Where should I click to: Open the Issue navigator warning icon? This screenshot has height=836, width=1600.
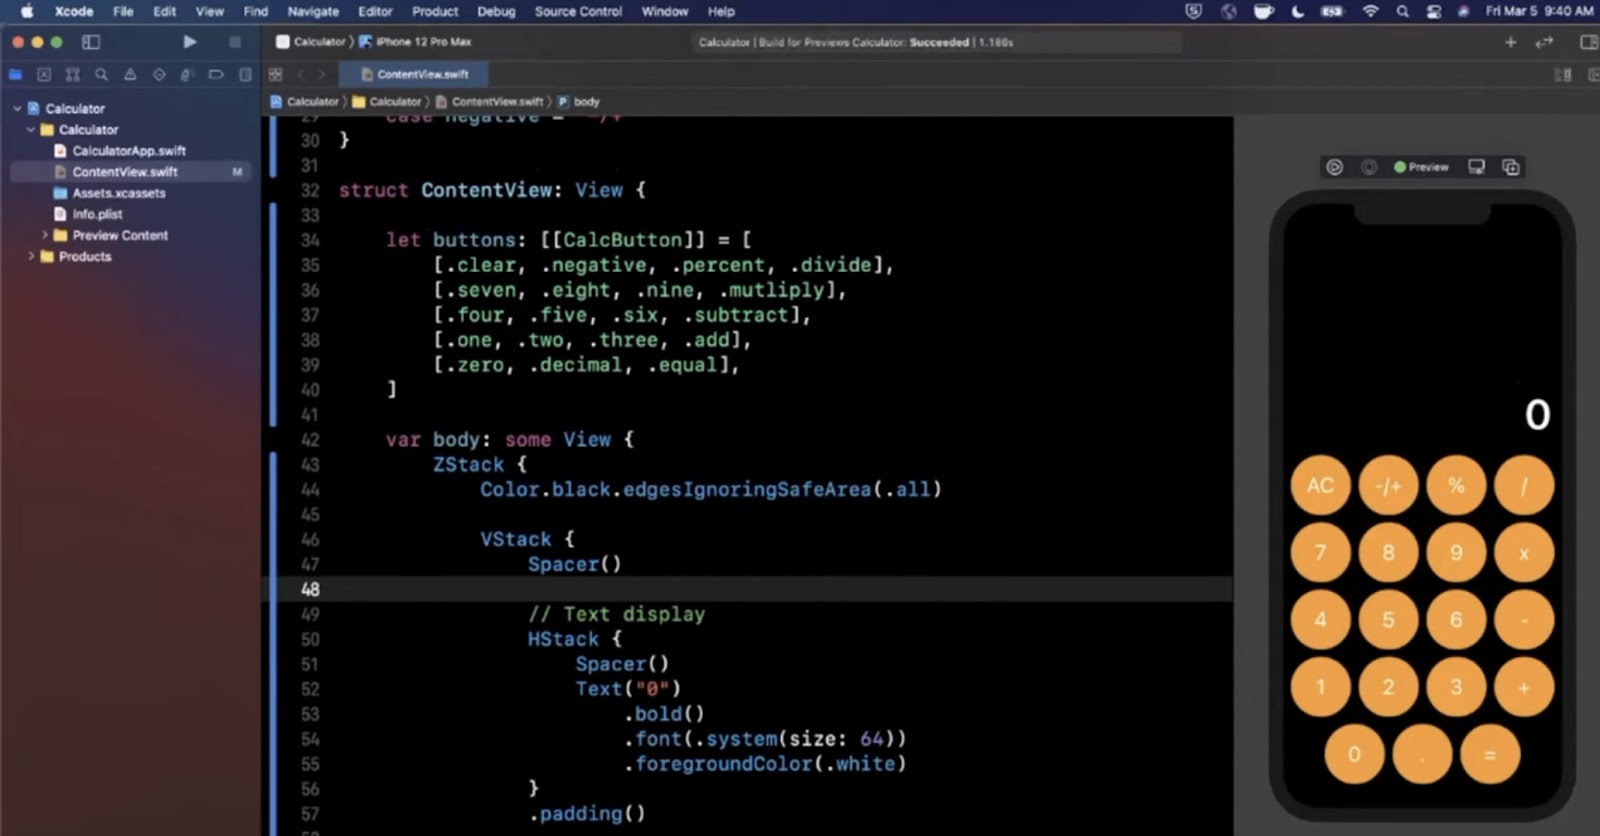(130, 75)
